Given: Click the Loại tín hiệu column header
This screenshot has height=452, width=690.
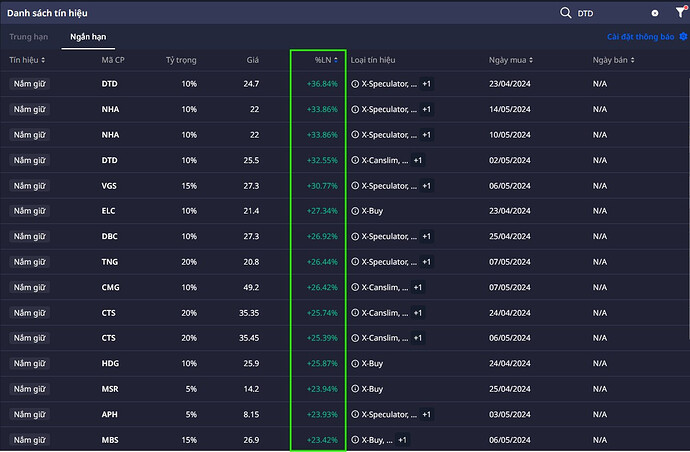Looking at the screenshot, I should pos(373,60).
